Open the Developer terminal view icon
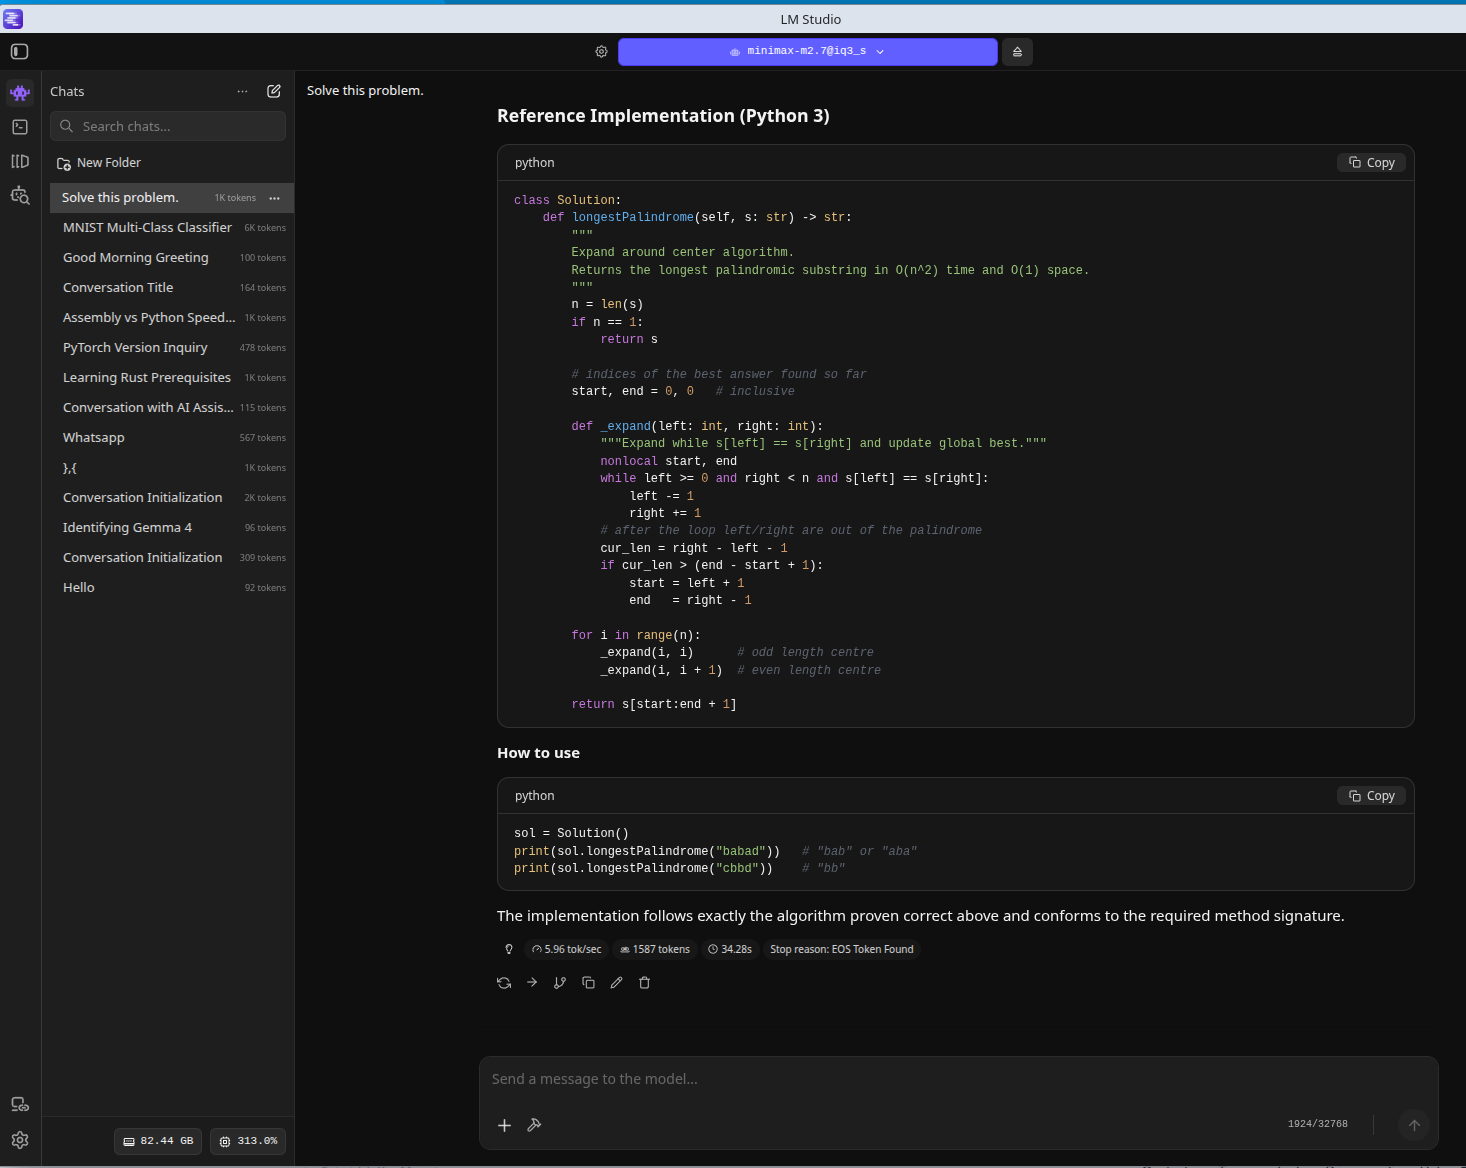Viewport: 1466px width, 1168px height. (20, 127)
